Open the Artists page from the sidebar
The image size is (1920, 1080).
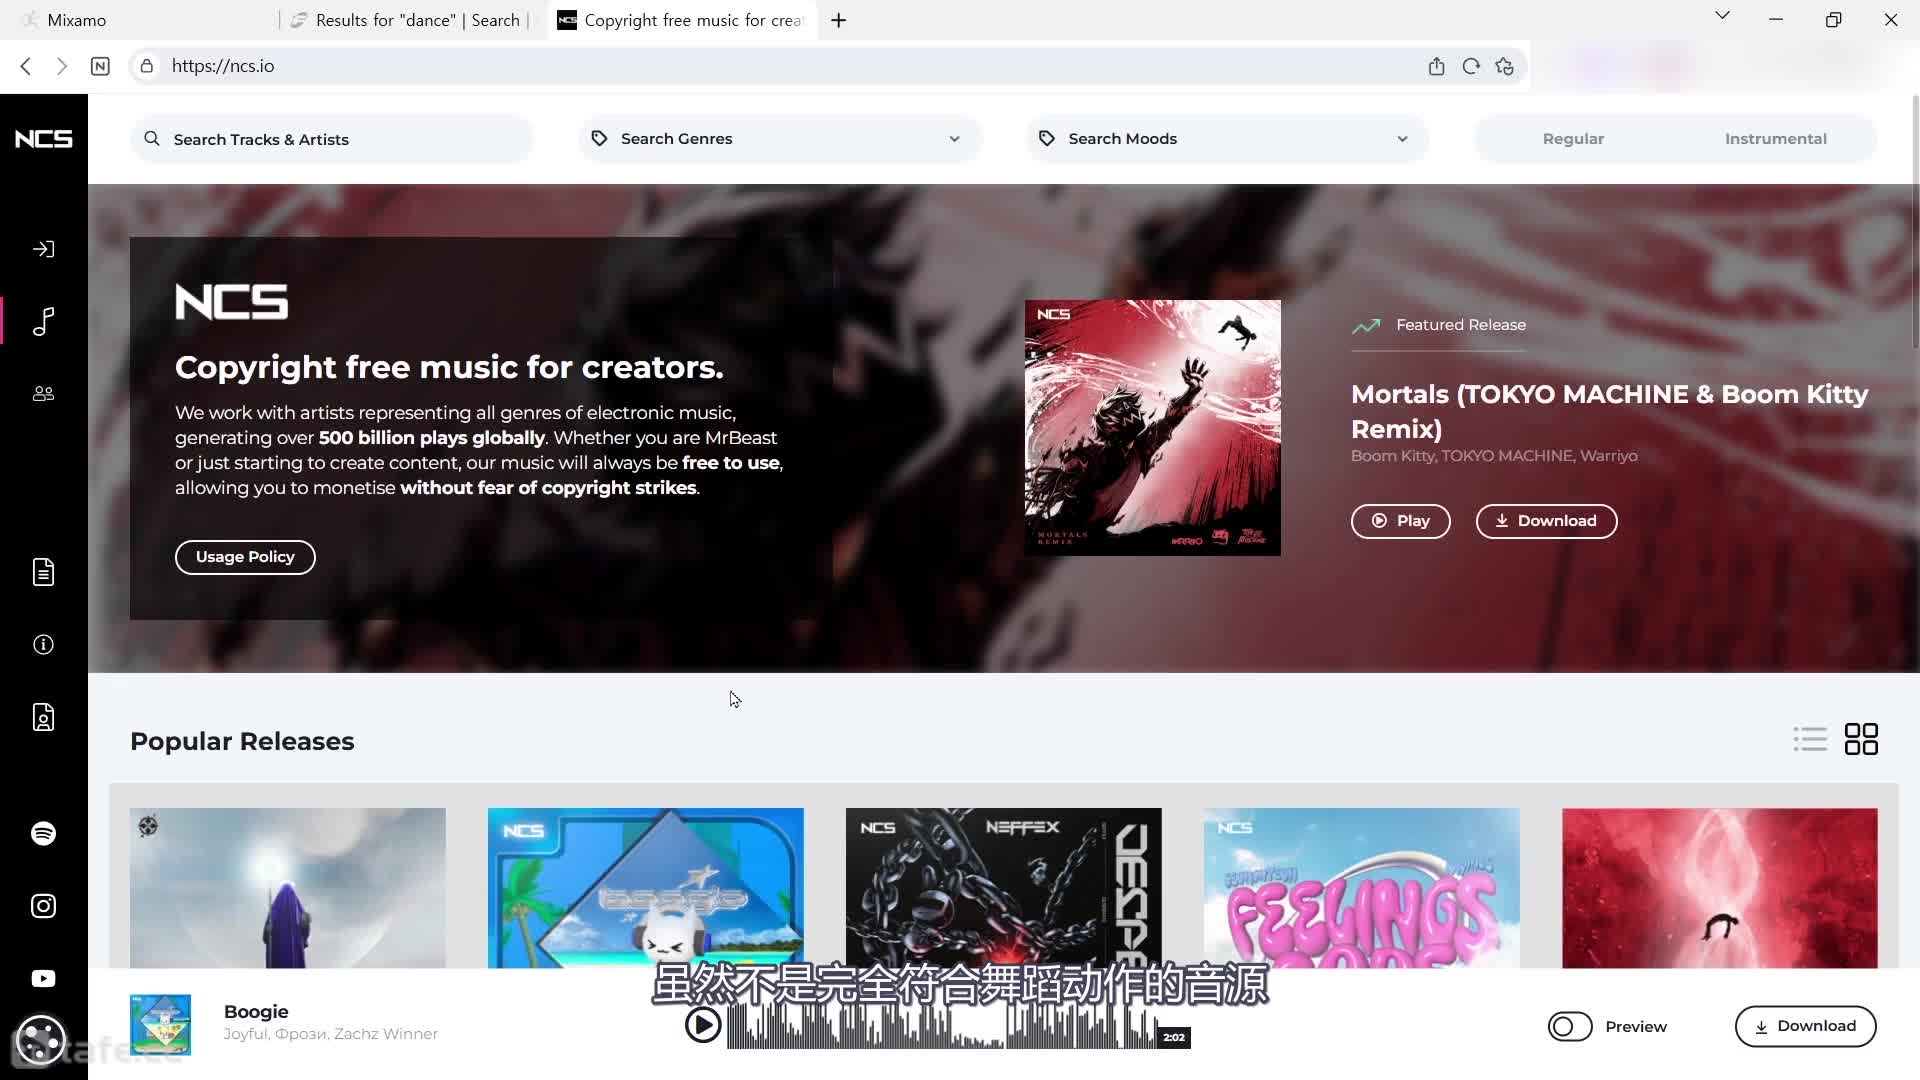[x=43, y=393]
